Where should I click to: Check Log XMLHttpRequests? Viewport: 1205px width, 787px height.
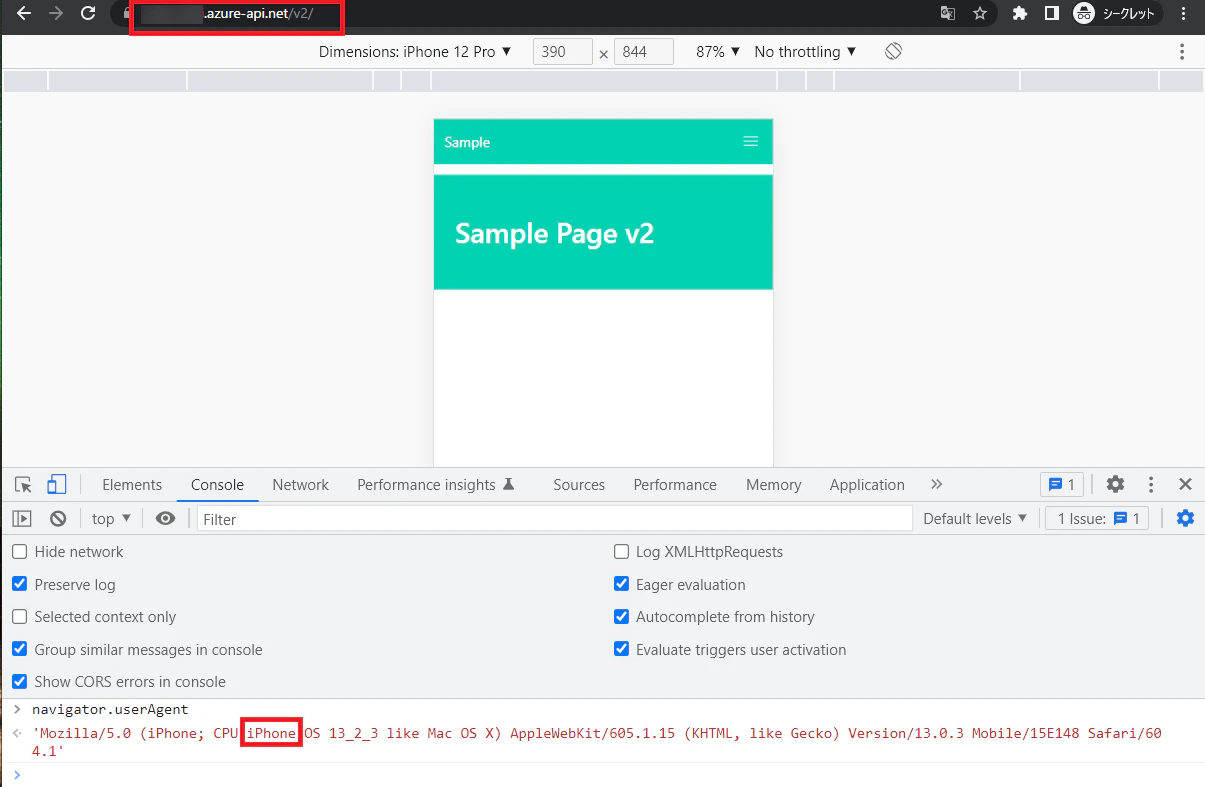tap(621, 552)
